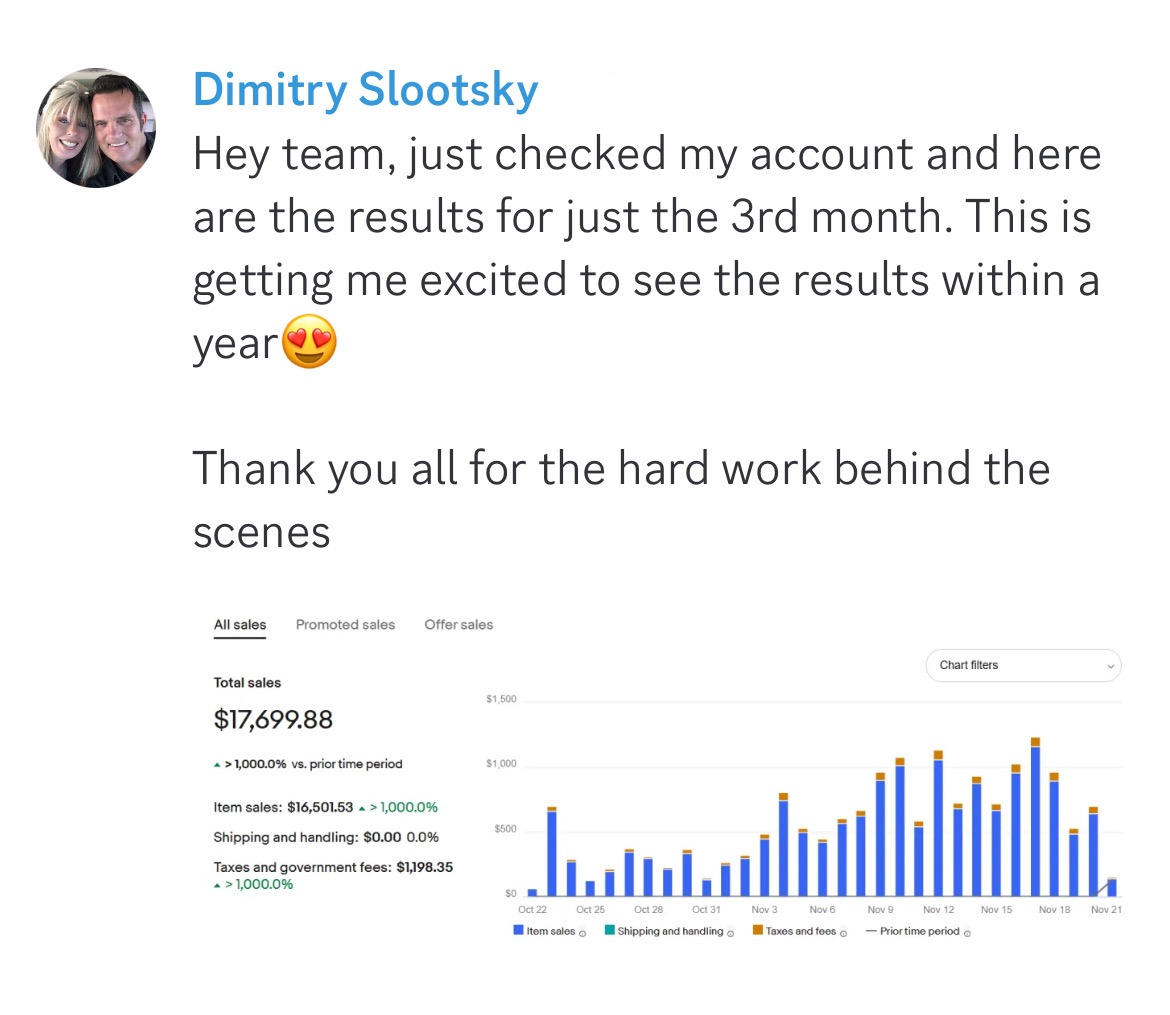1170x1015 pixels.
Task: Open the Offer sales tab
Action: pyautogui.click(x=458, y=625)
